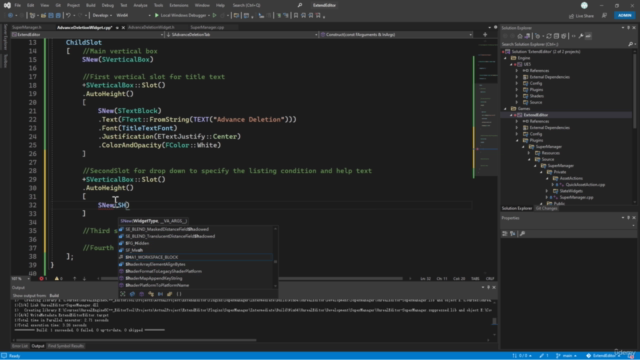The width and height of the screenshot is (640, 360).
Task: Click the Live Share button
Action: tap(581, 16)
